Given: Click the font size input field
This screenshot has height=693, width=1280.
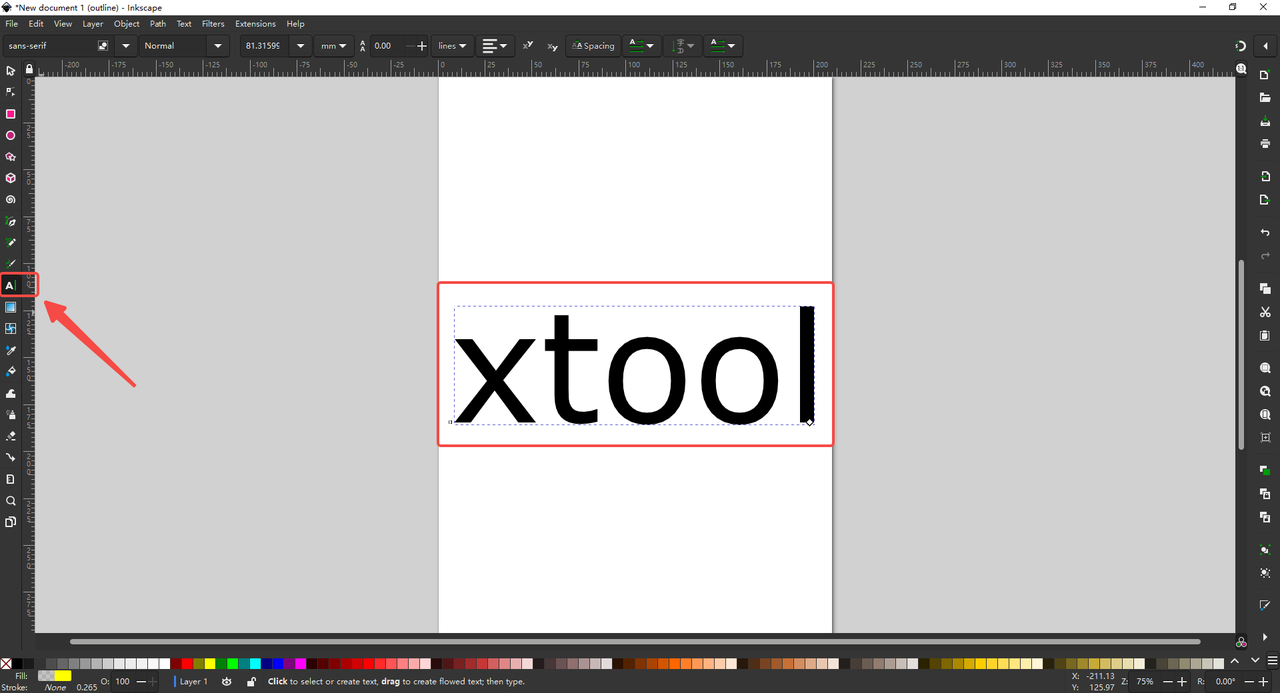Looking at the screenshot, I should coord(262,46).
